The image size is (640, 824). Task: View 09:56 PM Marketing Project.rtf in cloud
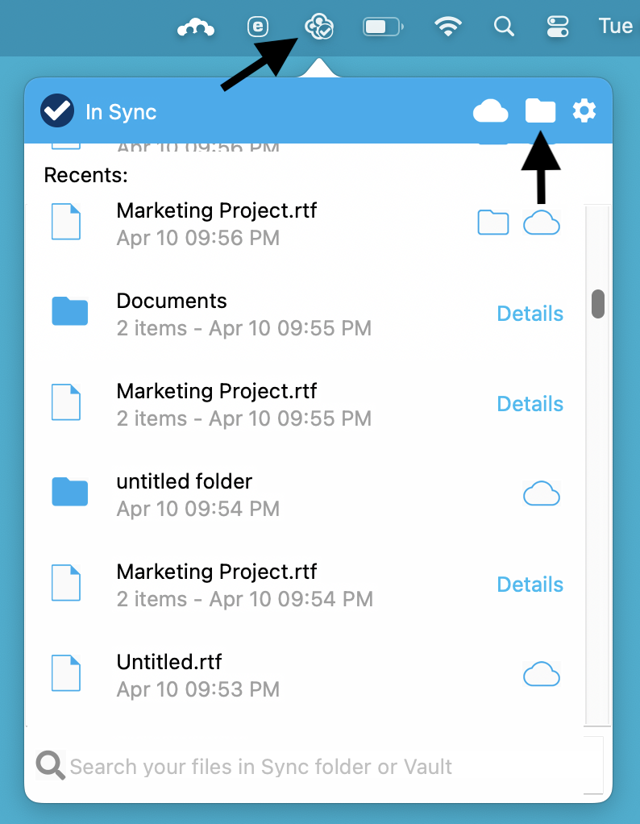click(x=541, y=223)
